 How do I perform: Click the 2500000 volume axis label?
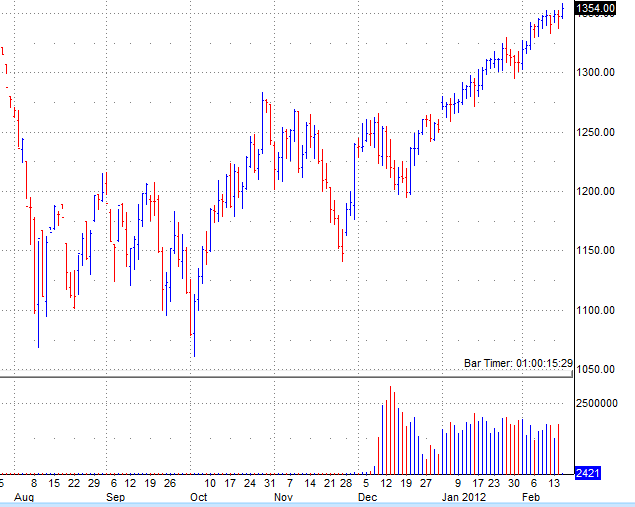[x=597, y=403]
